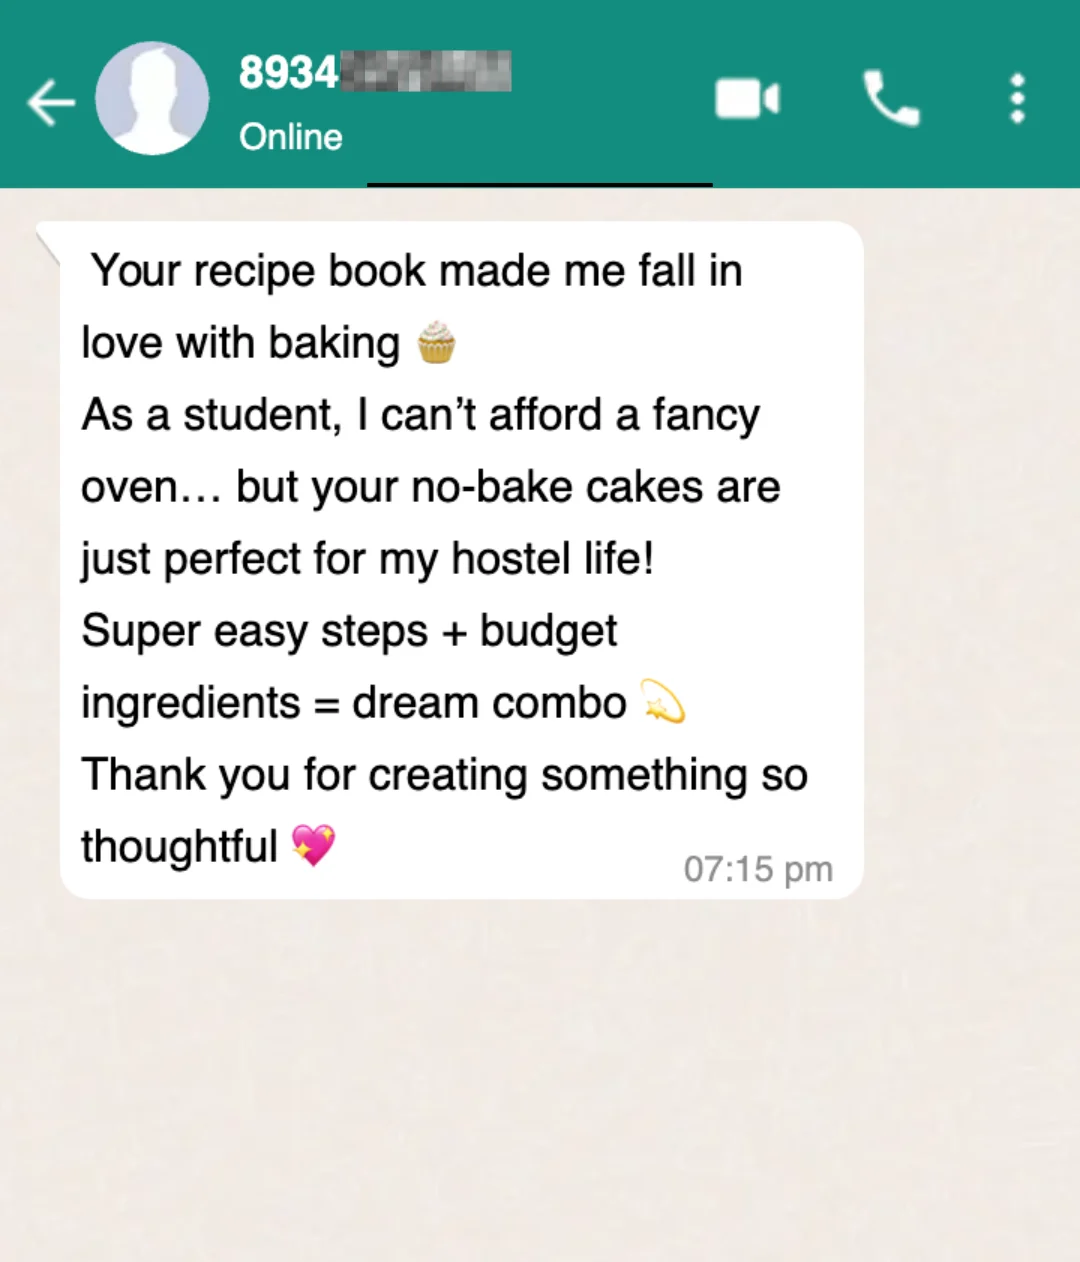The image size is (1080, 1262).
Task: Click the blurred part of phone number
Action: [x=426, y=72]
